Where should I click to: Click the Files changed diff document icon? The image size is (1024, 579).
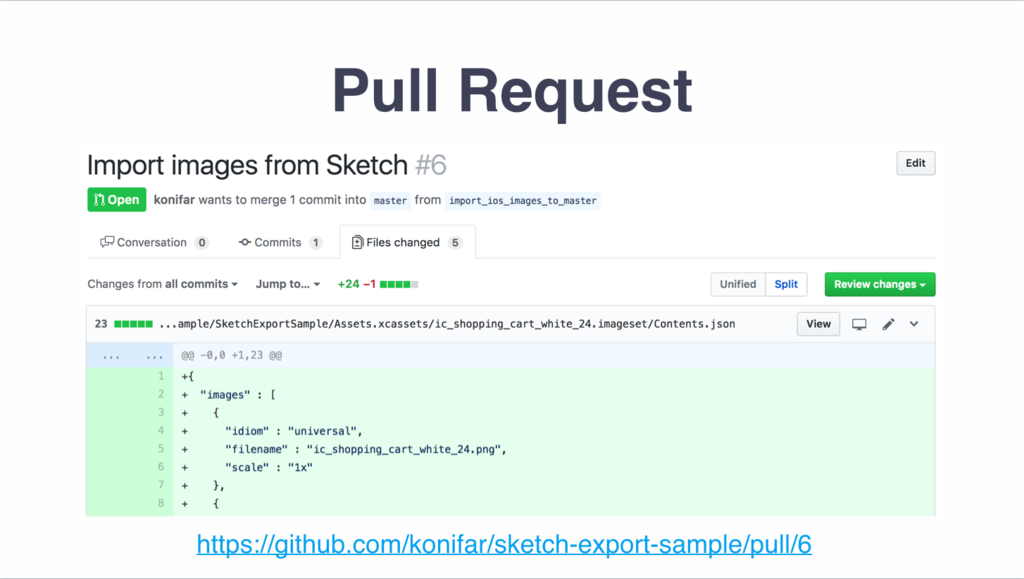[x=357, y=242]
